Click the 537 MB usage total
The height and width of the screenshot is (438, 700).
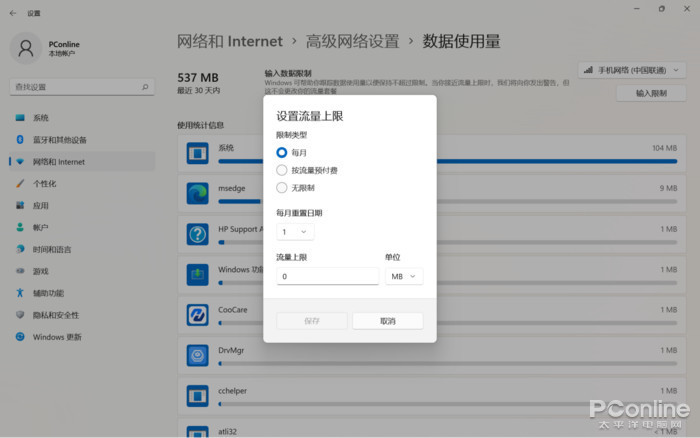198,78
